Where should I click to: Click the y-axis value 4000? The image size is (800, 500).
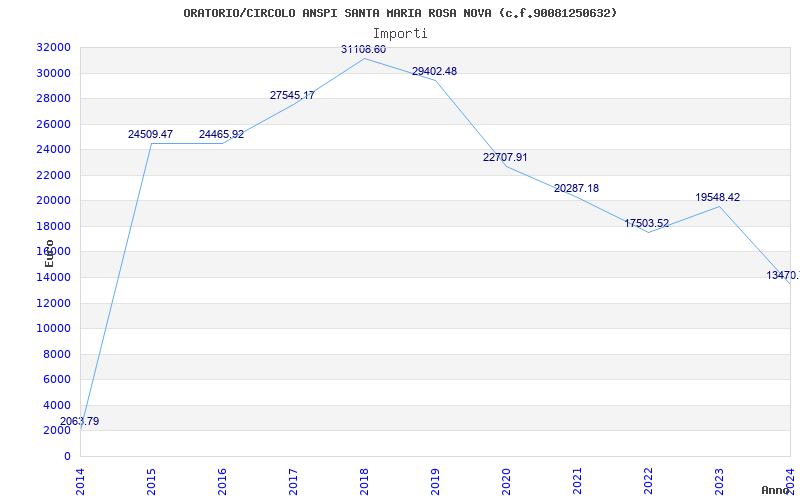pyautogui.click(x=56, y=405)
